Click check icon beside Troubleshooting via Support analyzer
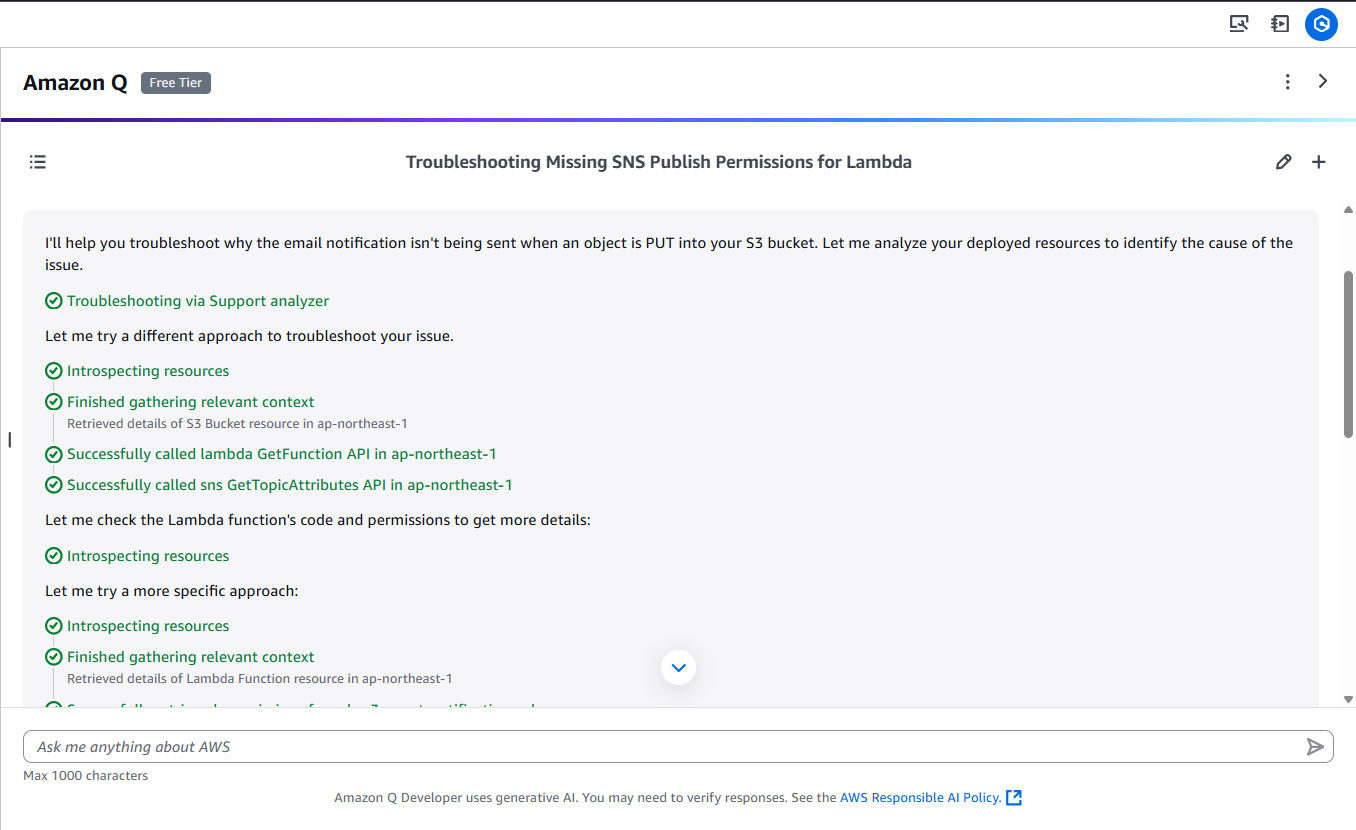The width and height of the screenshot is (1356, 830). pos(54,301)
